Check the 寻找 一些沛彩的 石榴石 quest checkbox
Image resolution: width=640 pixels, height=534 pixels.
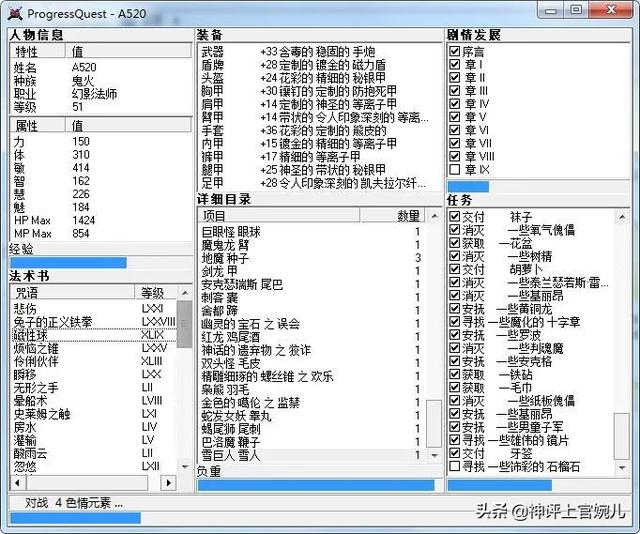point(454,466)
